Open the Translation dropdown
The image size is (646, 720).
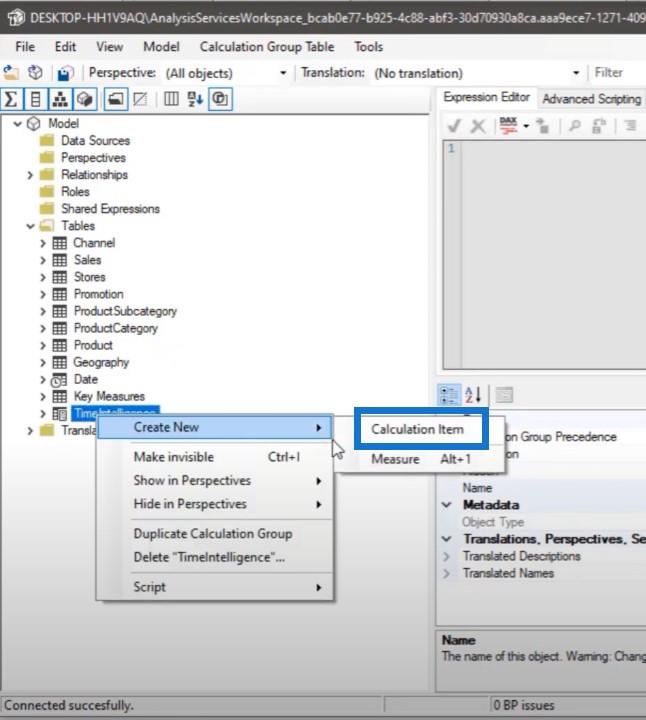tap(576, 73)
